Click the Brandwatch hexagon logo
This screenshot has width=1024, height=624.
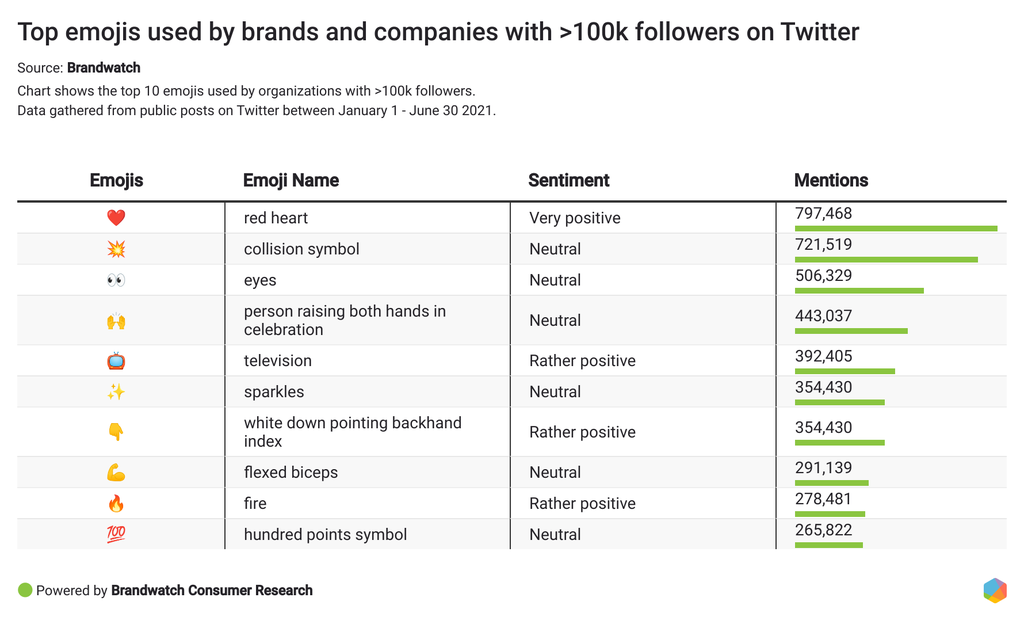994,590
